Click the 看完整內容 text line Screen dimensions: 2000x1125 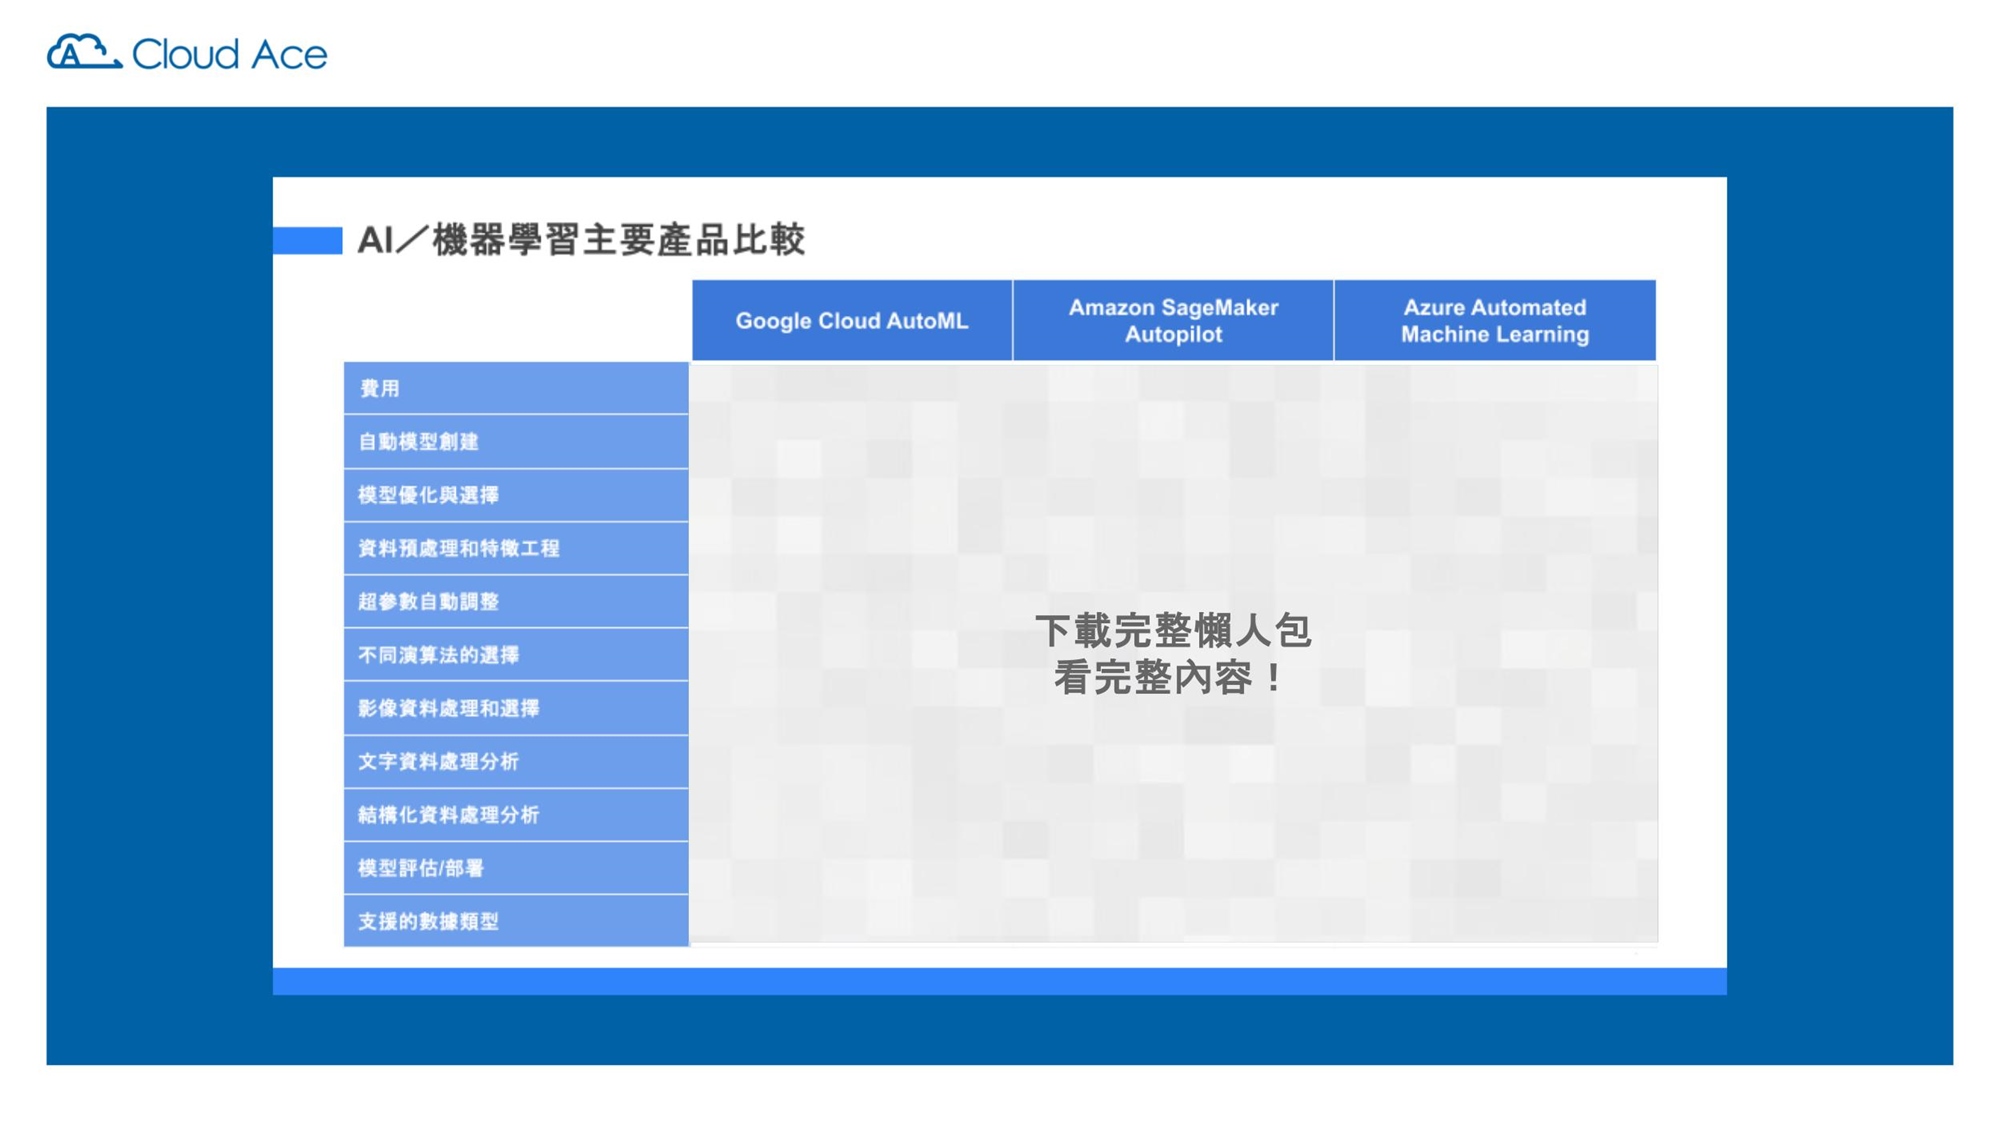1168,678
